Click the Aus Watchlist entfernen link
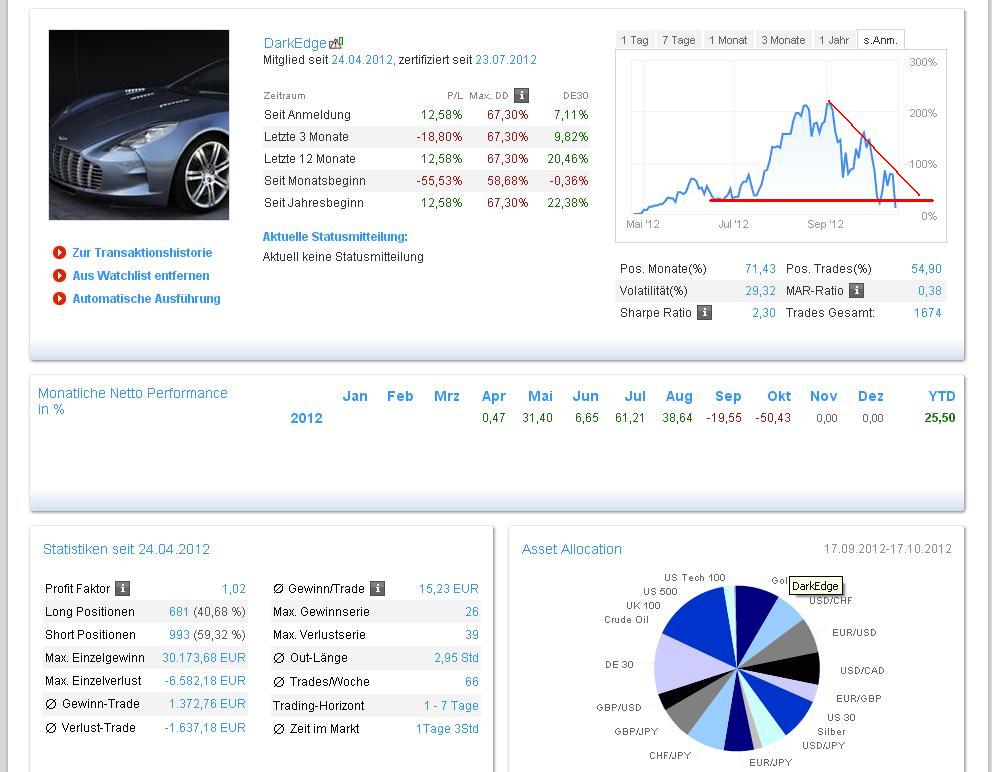Viewport: 992px width, 772px height. click(141, 276)
